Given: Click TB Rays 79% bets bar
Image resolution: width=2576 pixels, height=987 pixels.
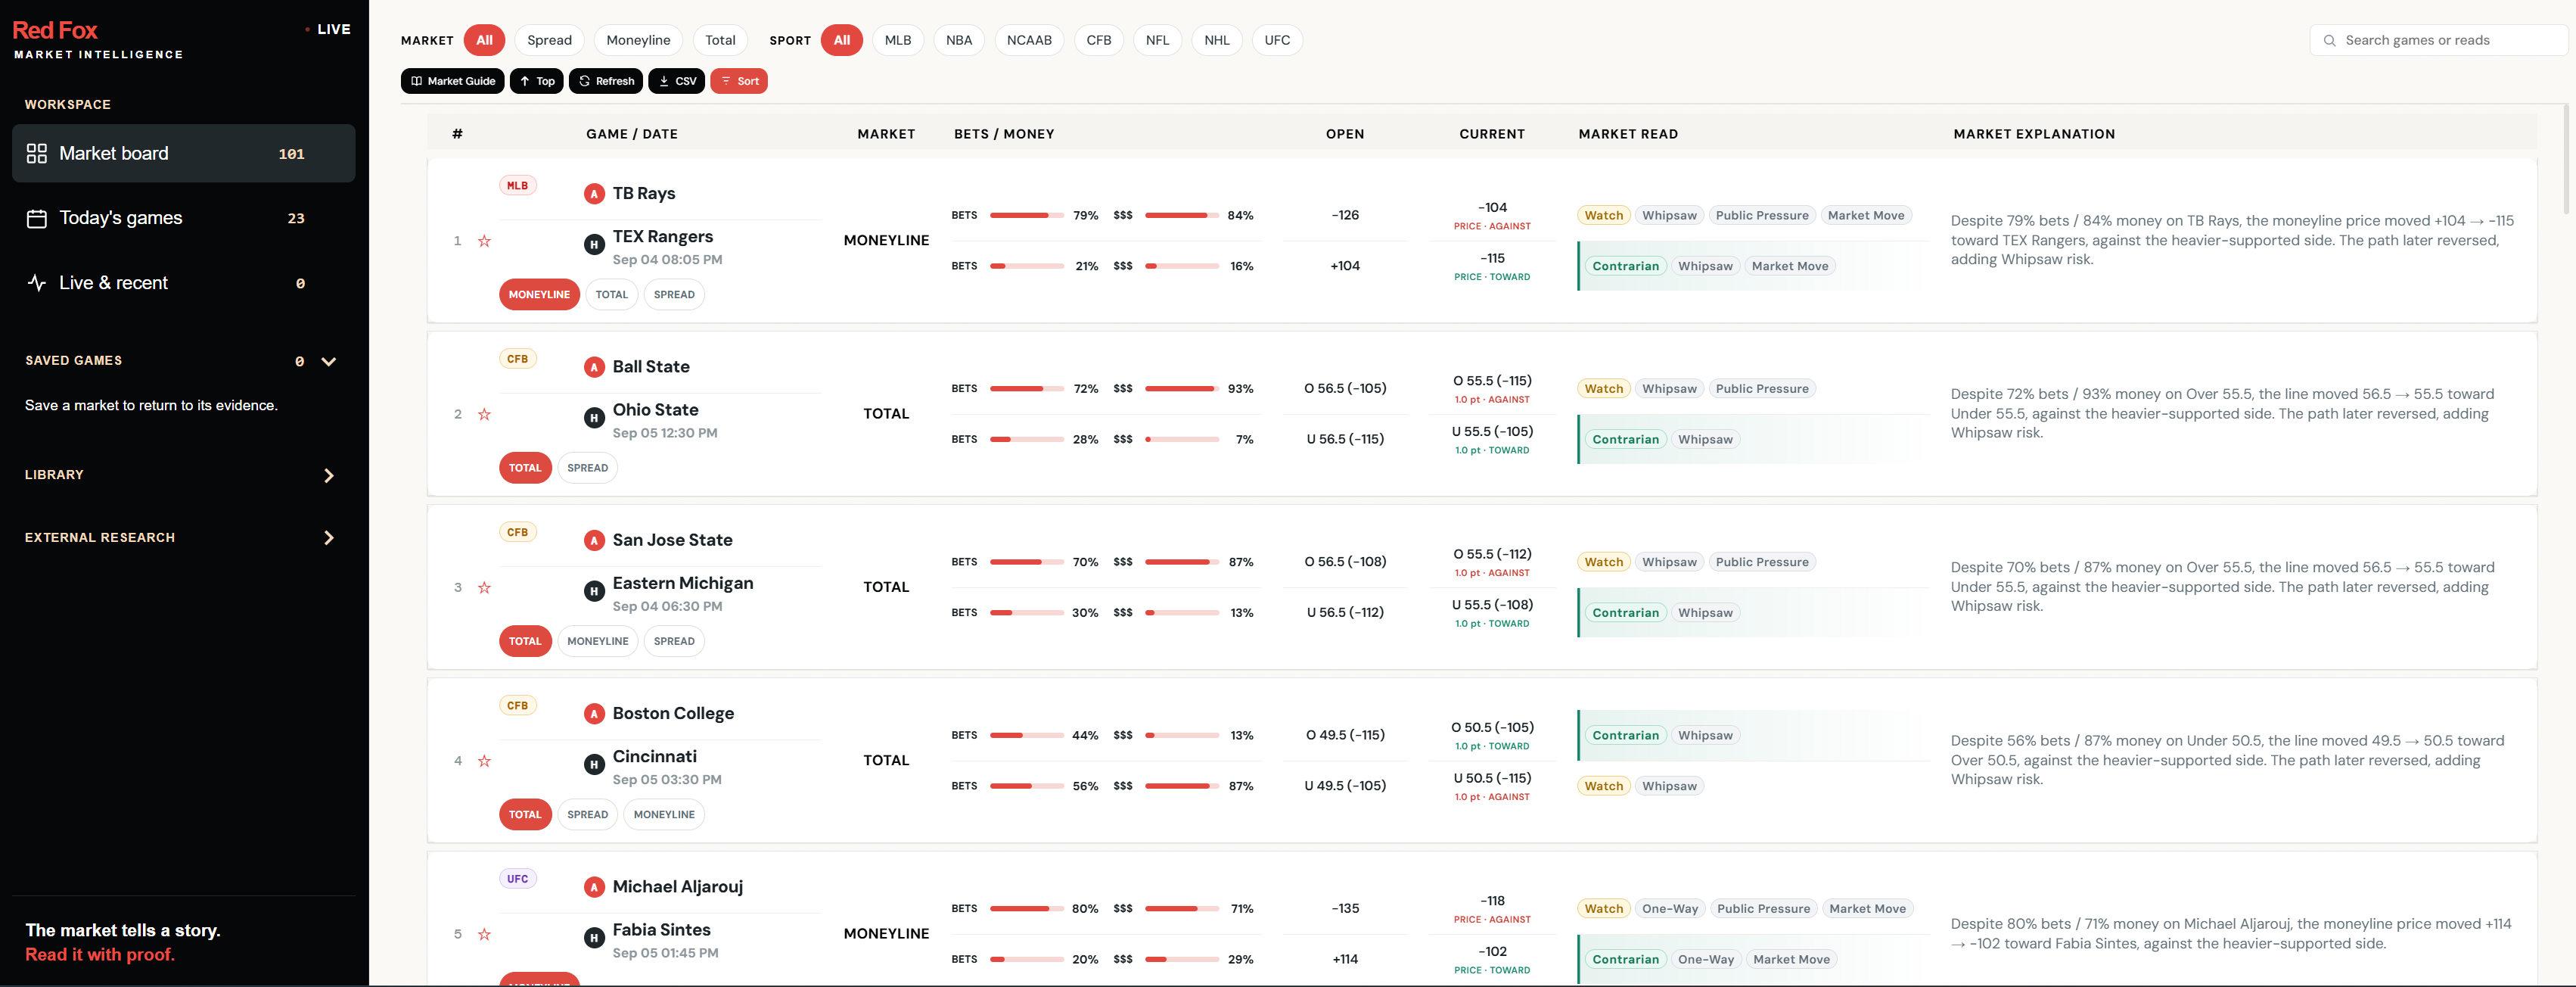Looking at the screenshot, I should coord(1027,215).
